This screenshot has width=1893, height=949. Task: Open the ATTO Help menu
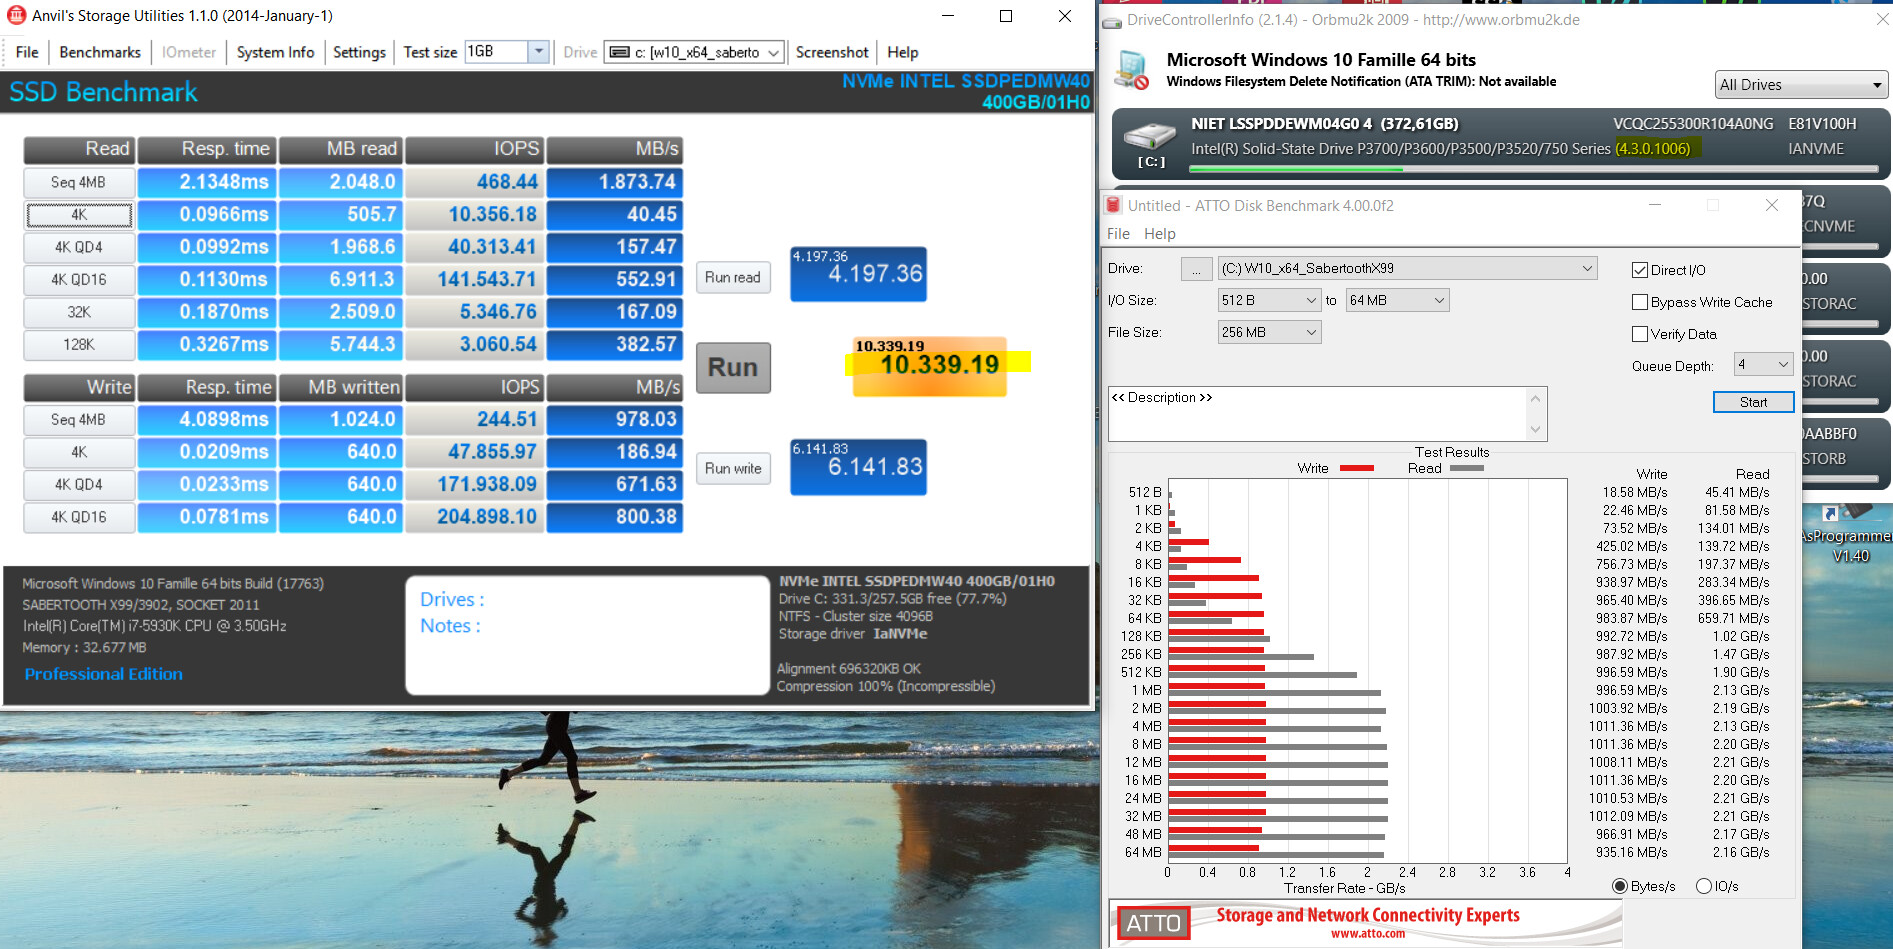(1160, 233)
